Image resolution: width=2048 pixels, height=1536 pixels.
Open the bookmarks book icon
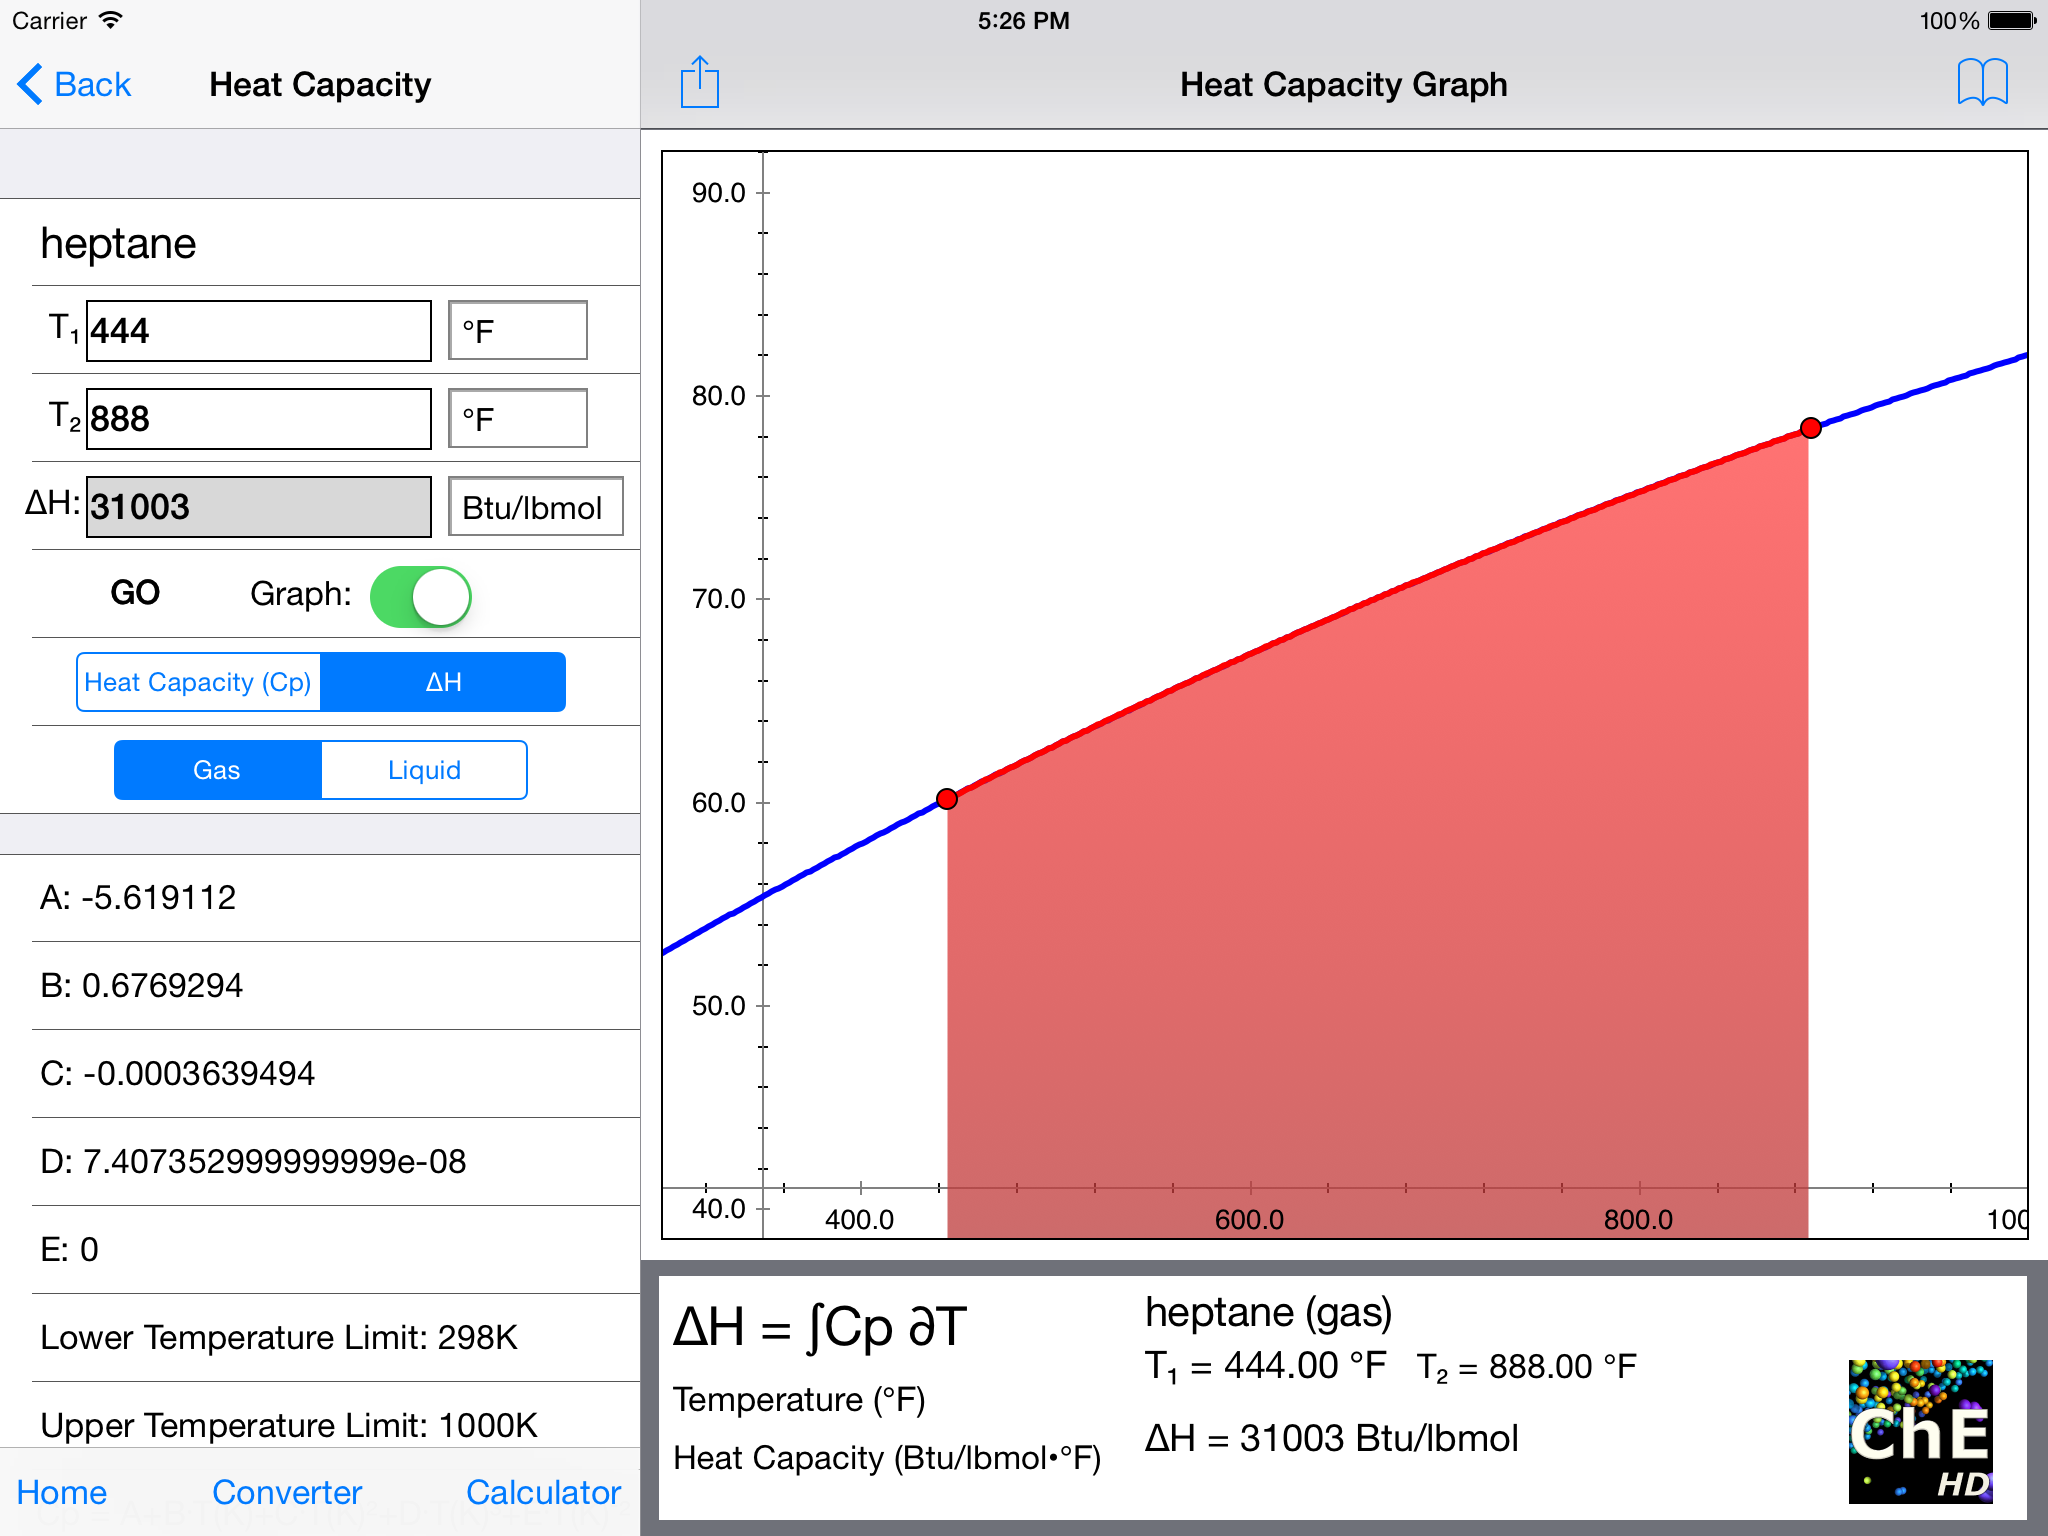click(1981, 83)
